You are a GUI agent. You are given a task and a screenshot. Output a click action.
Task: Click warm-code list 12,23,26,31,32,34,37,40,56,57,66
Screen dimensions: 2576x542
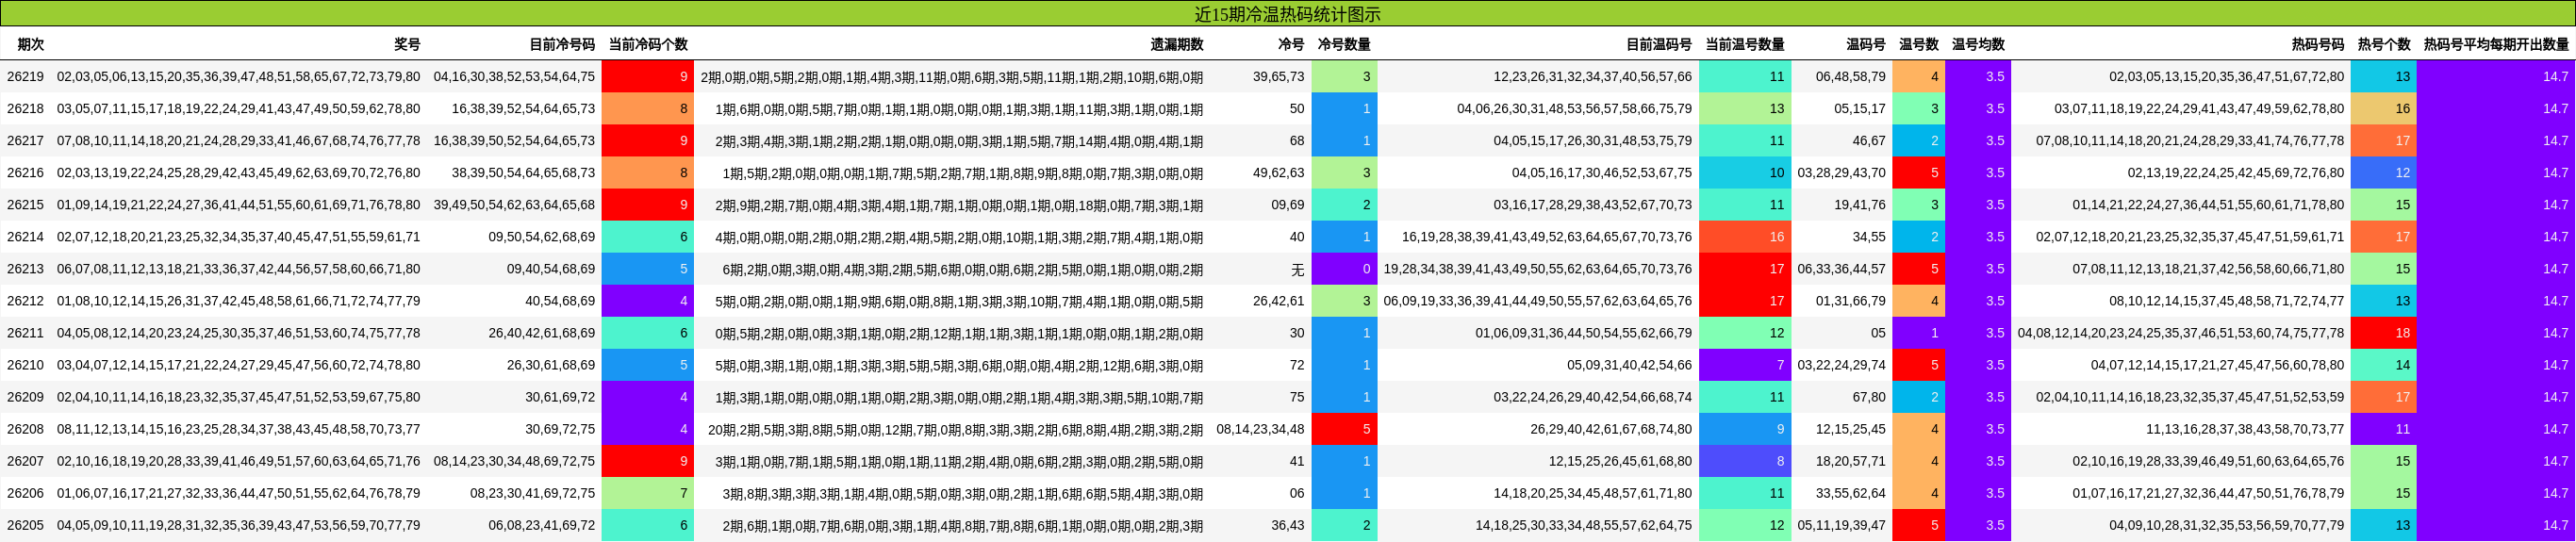pyautogui.click(x=1593, y=77)
